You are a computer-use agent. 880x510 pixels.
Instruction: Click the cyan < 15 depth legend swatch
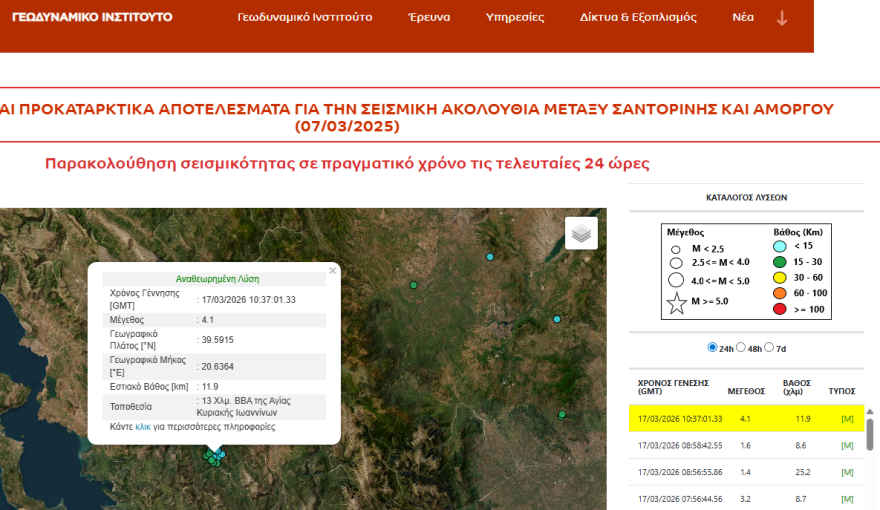(780, 246)
